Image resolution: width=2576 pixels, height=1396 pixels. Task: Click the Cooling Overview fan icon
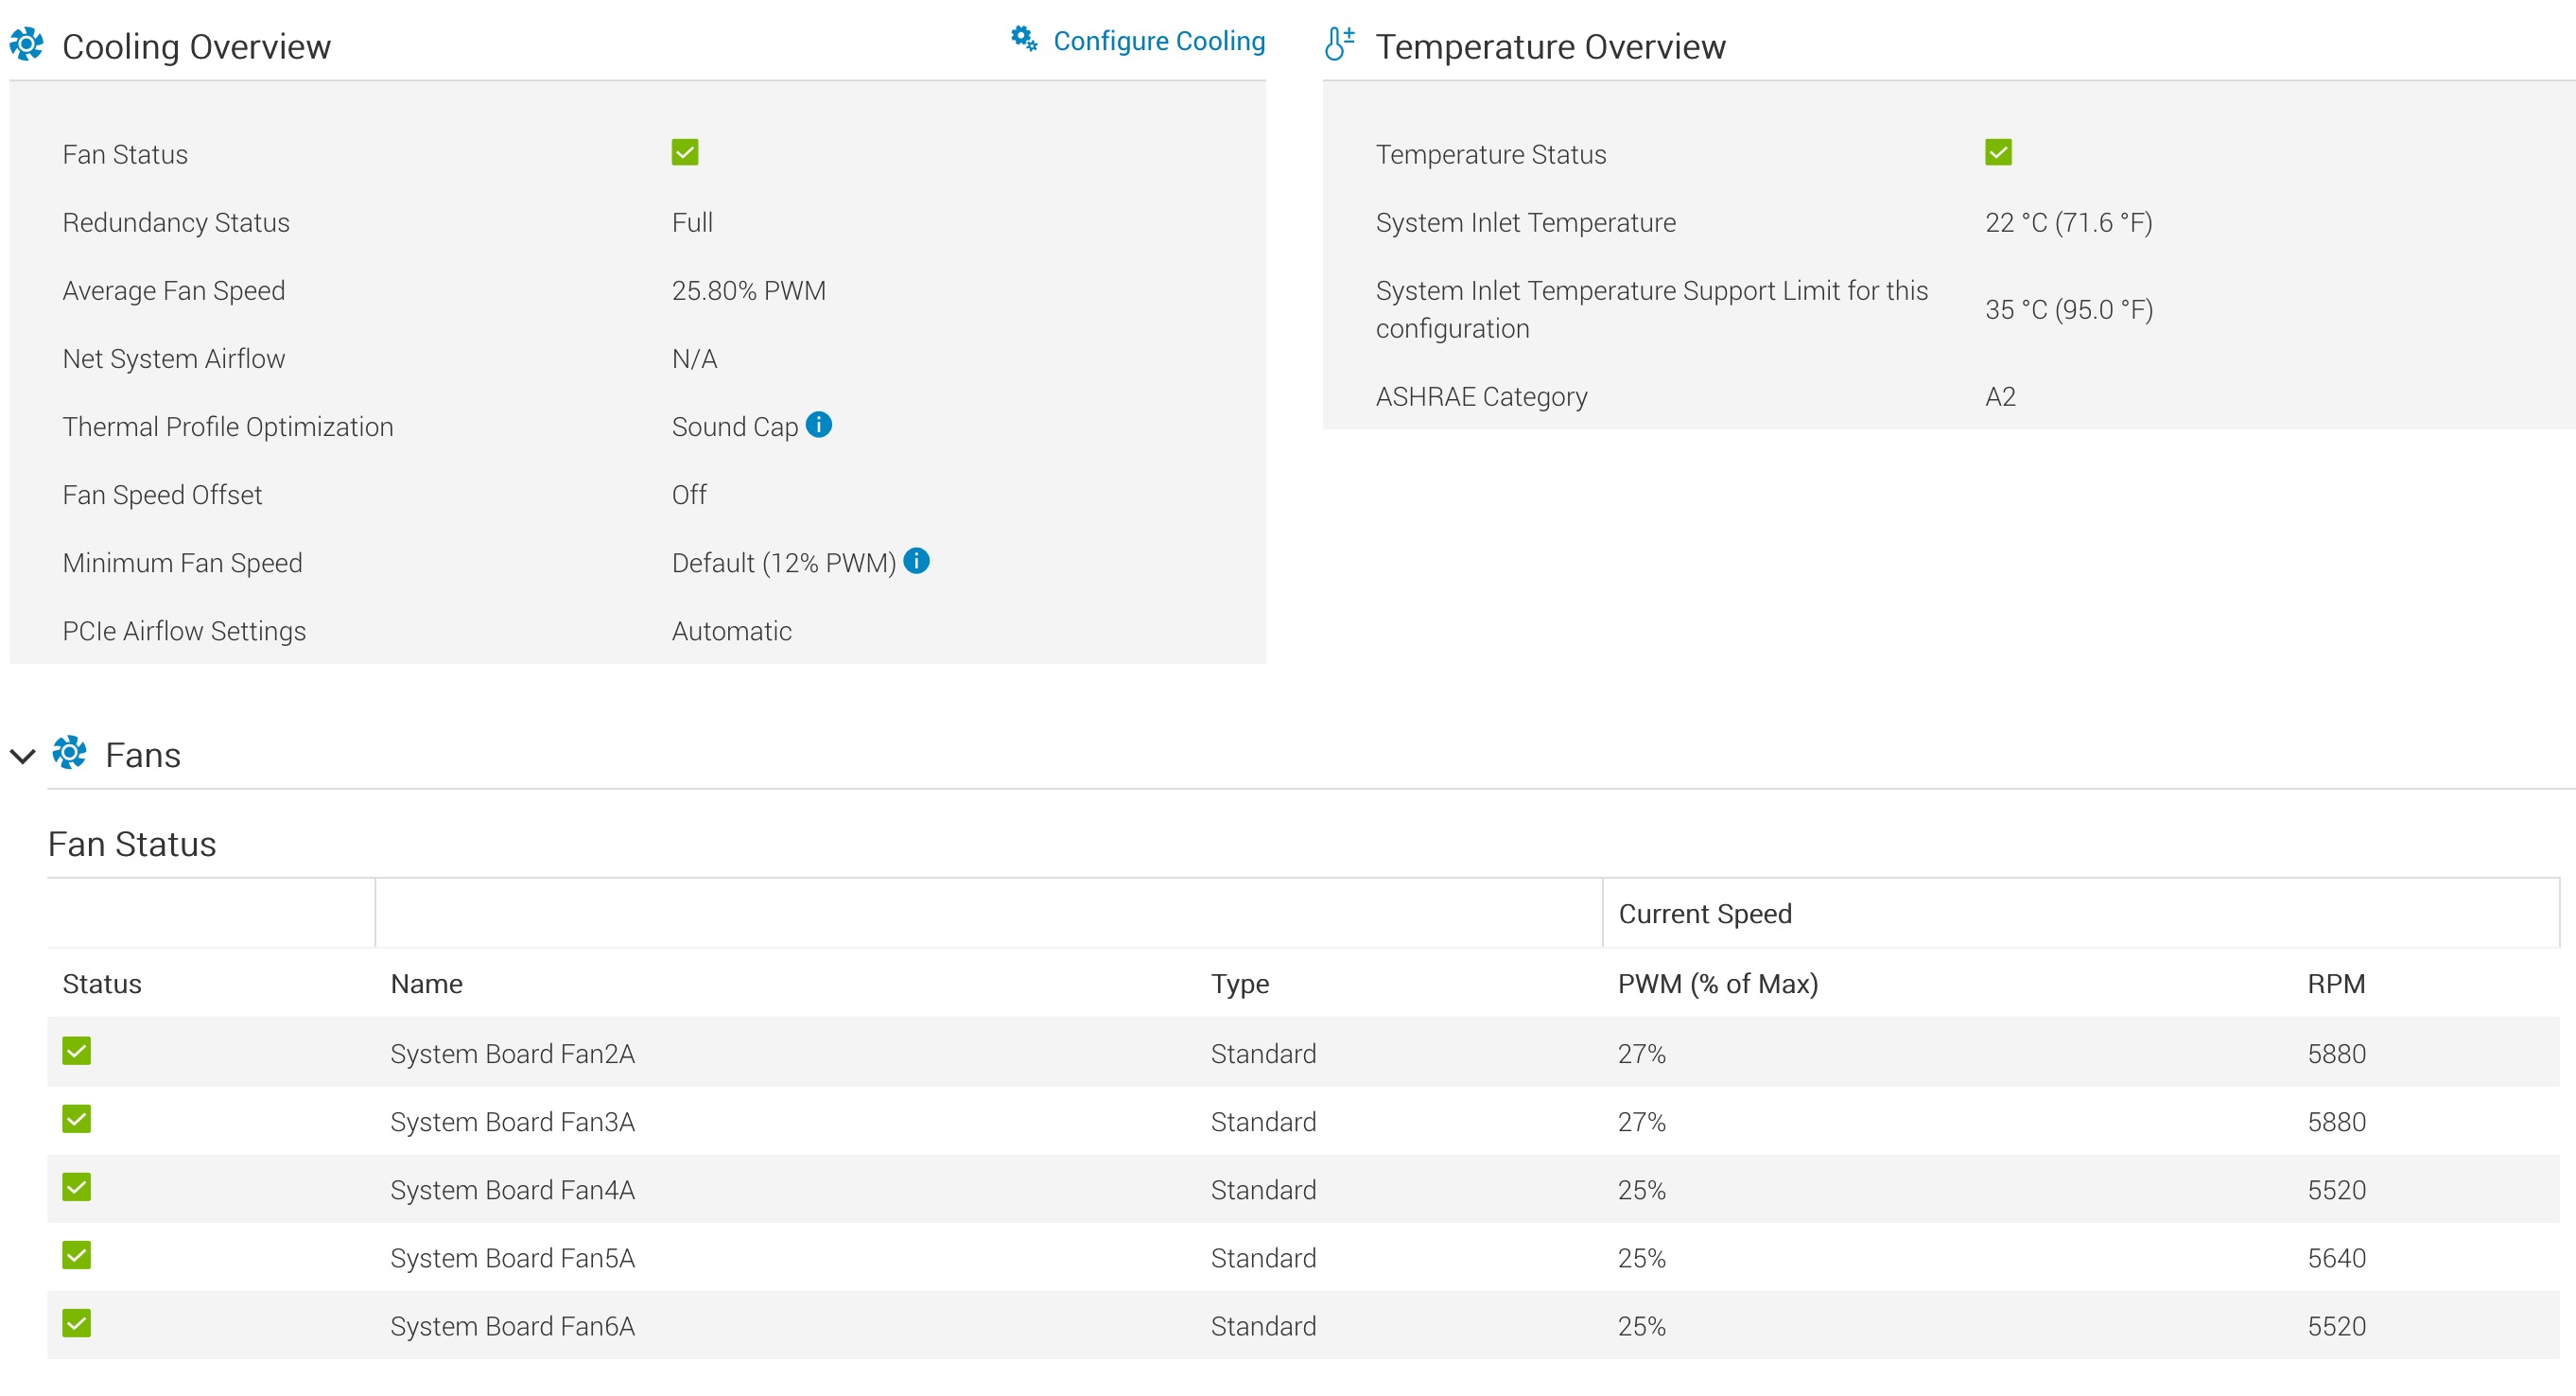27,45
